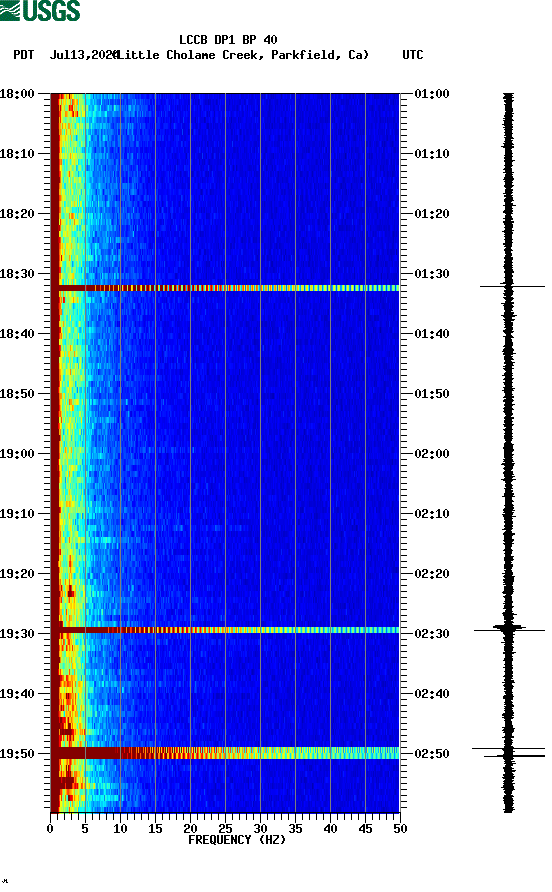This screenshot has width=552, height=892.
Task: Click the seismogram spike near 01:30 UTC
Action: click(x=512, y=286)
